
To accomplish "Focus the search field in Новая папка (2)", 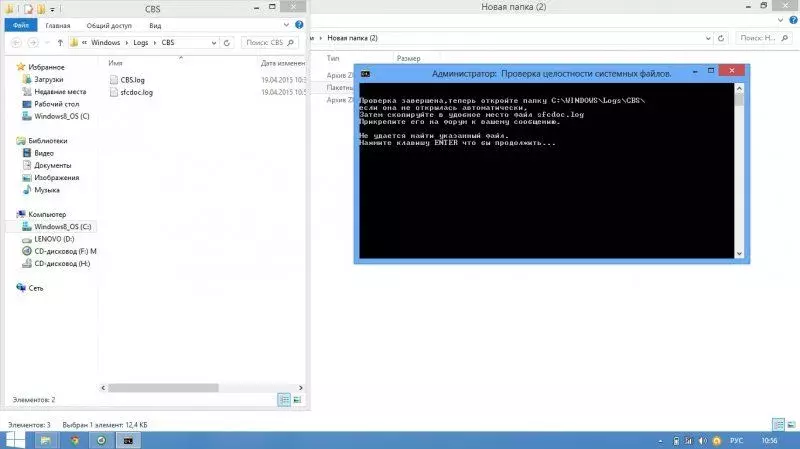I will tap(762, 38).
